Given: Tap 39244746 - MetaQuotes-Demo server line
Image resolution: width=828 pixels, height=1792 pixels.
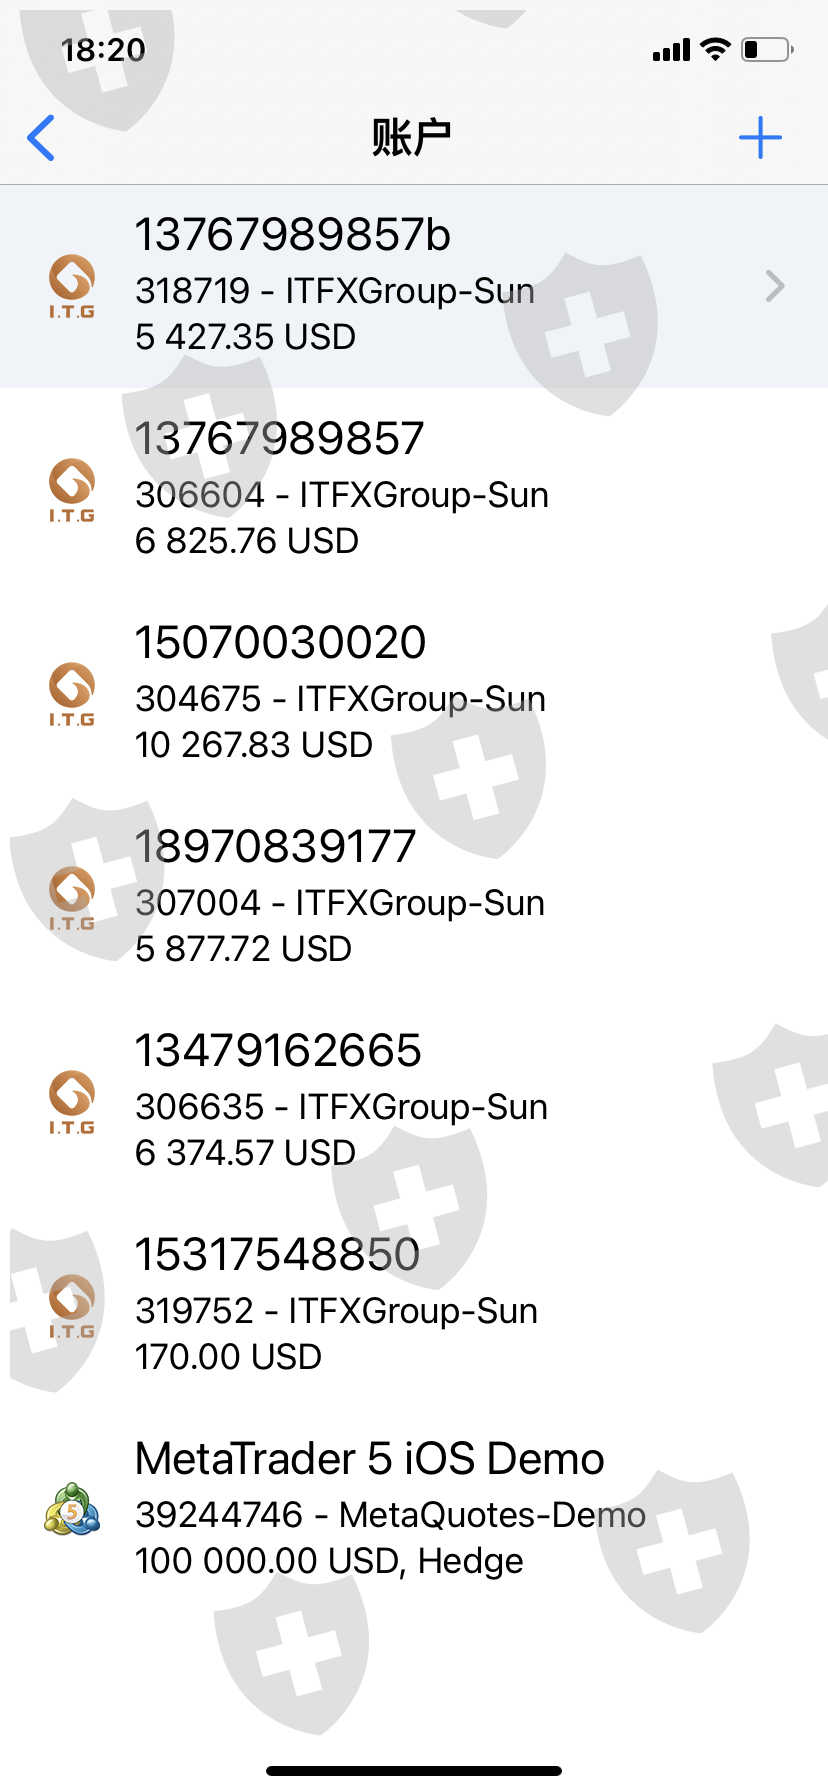Looking at the screenshot, I should coord(391,1515).
